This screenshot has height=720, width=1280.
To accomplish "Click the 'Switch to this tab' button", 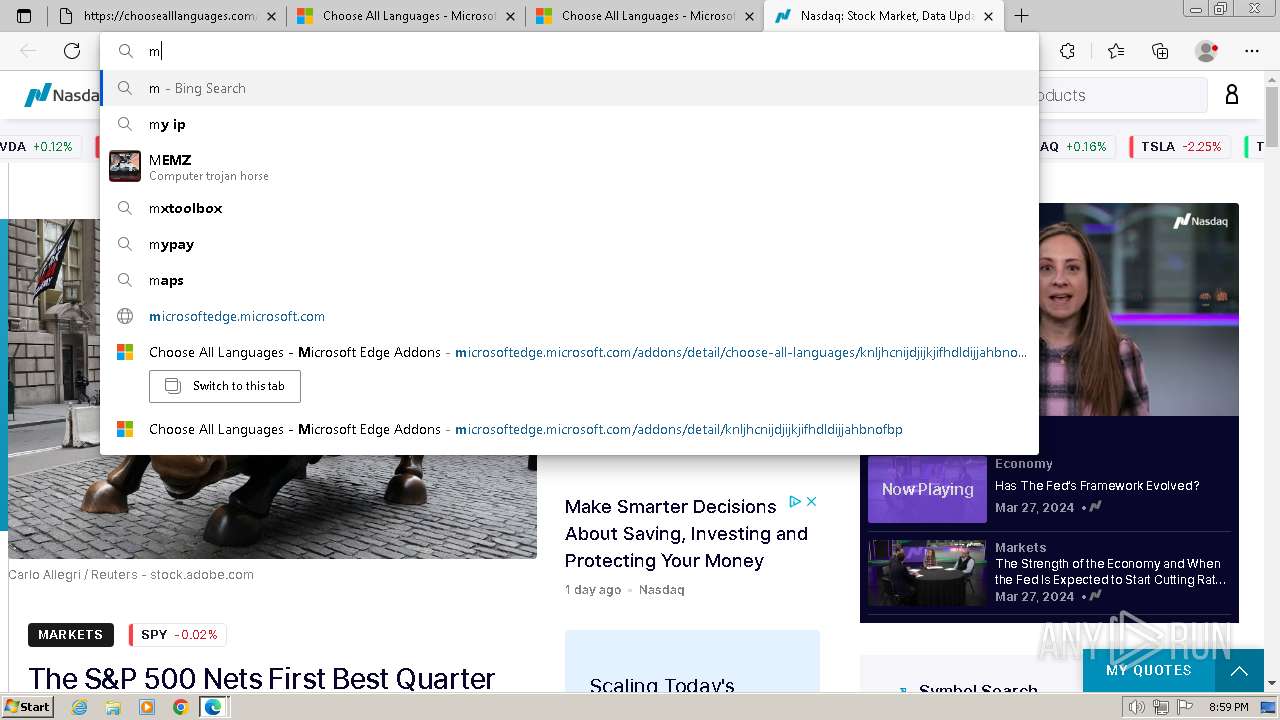I will click(x=225, y=386).
